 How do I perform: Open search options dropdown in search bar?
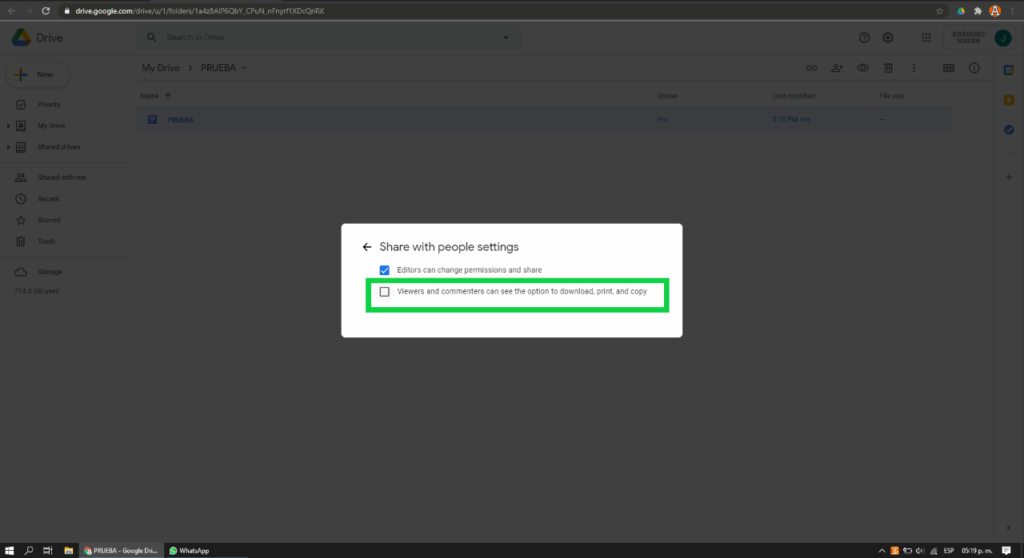[x=506, y=38]
